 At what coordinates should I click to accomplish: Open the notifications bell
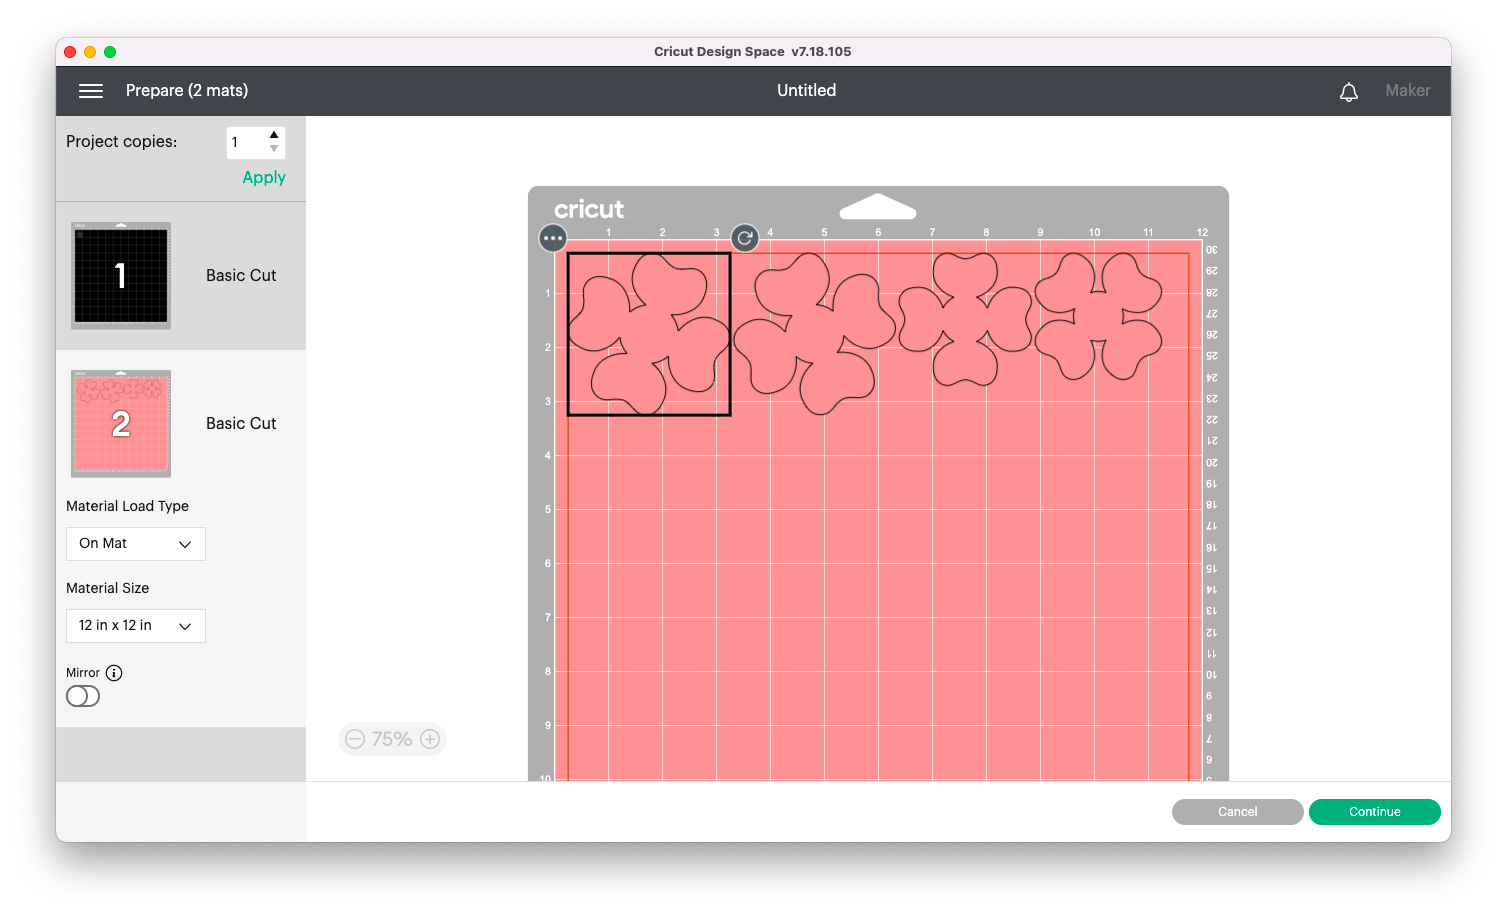pos(1349,92)
